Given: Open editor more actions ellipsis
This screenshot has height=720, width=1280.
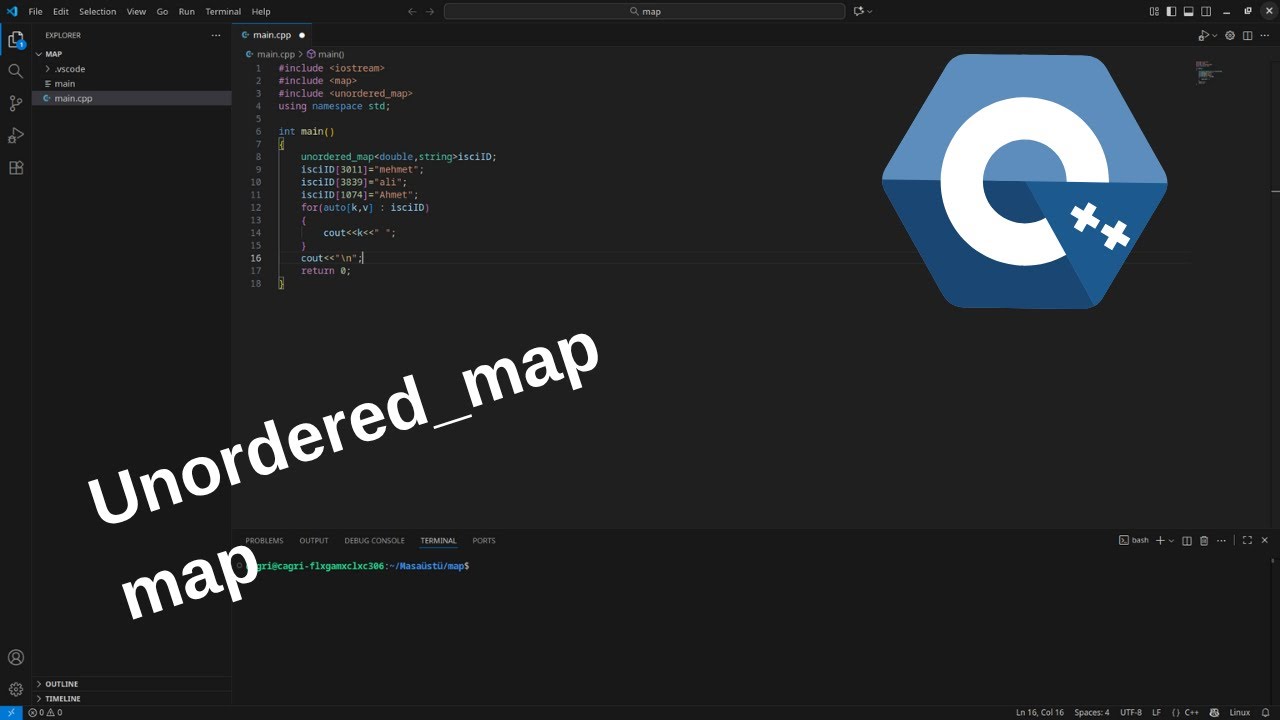Looking at the screenshot, I should pos(1265,35).
